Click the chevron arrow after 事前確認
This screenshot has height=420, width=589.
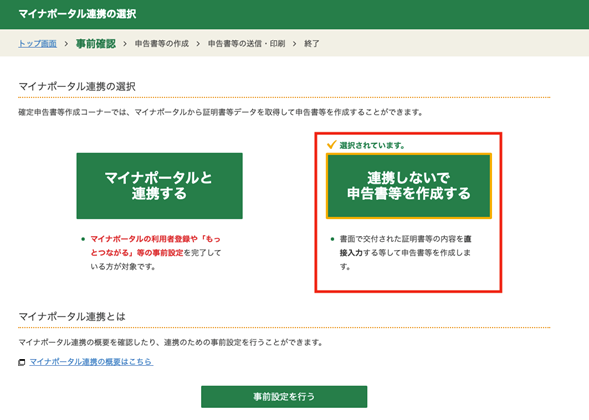click(x=125, y=44)
